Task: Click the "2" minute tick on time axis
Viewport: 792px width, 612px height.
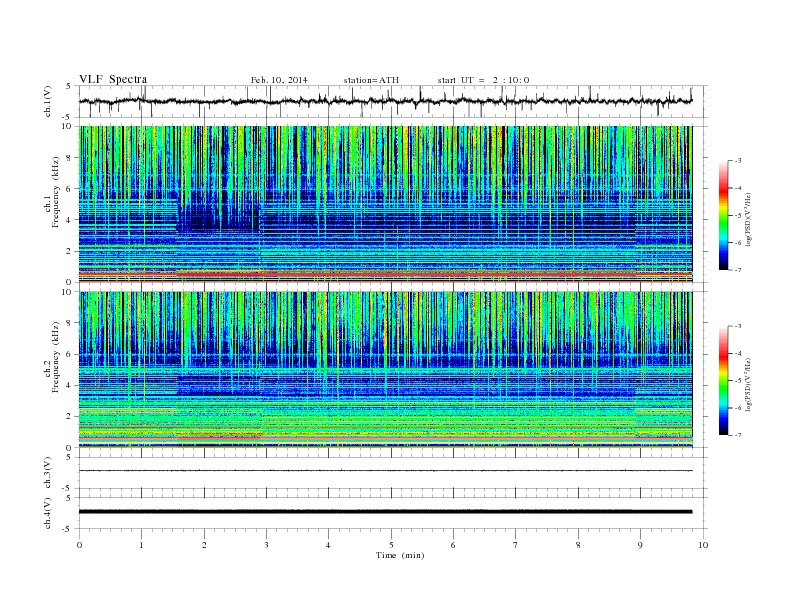Action: click(204, 545)
